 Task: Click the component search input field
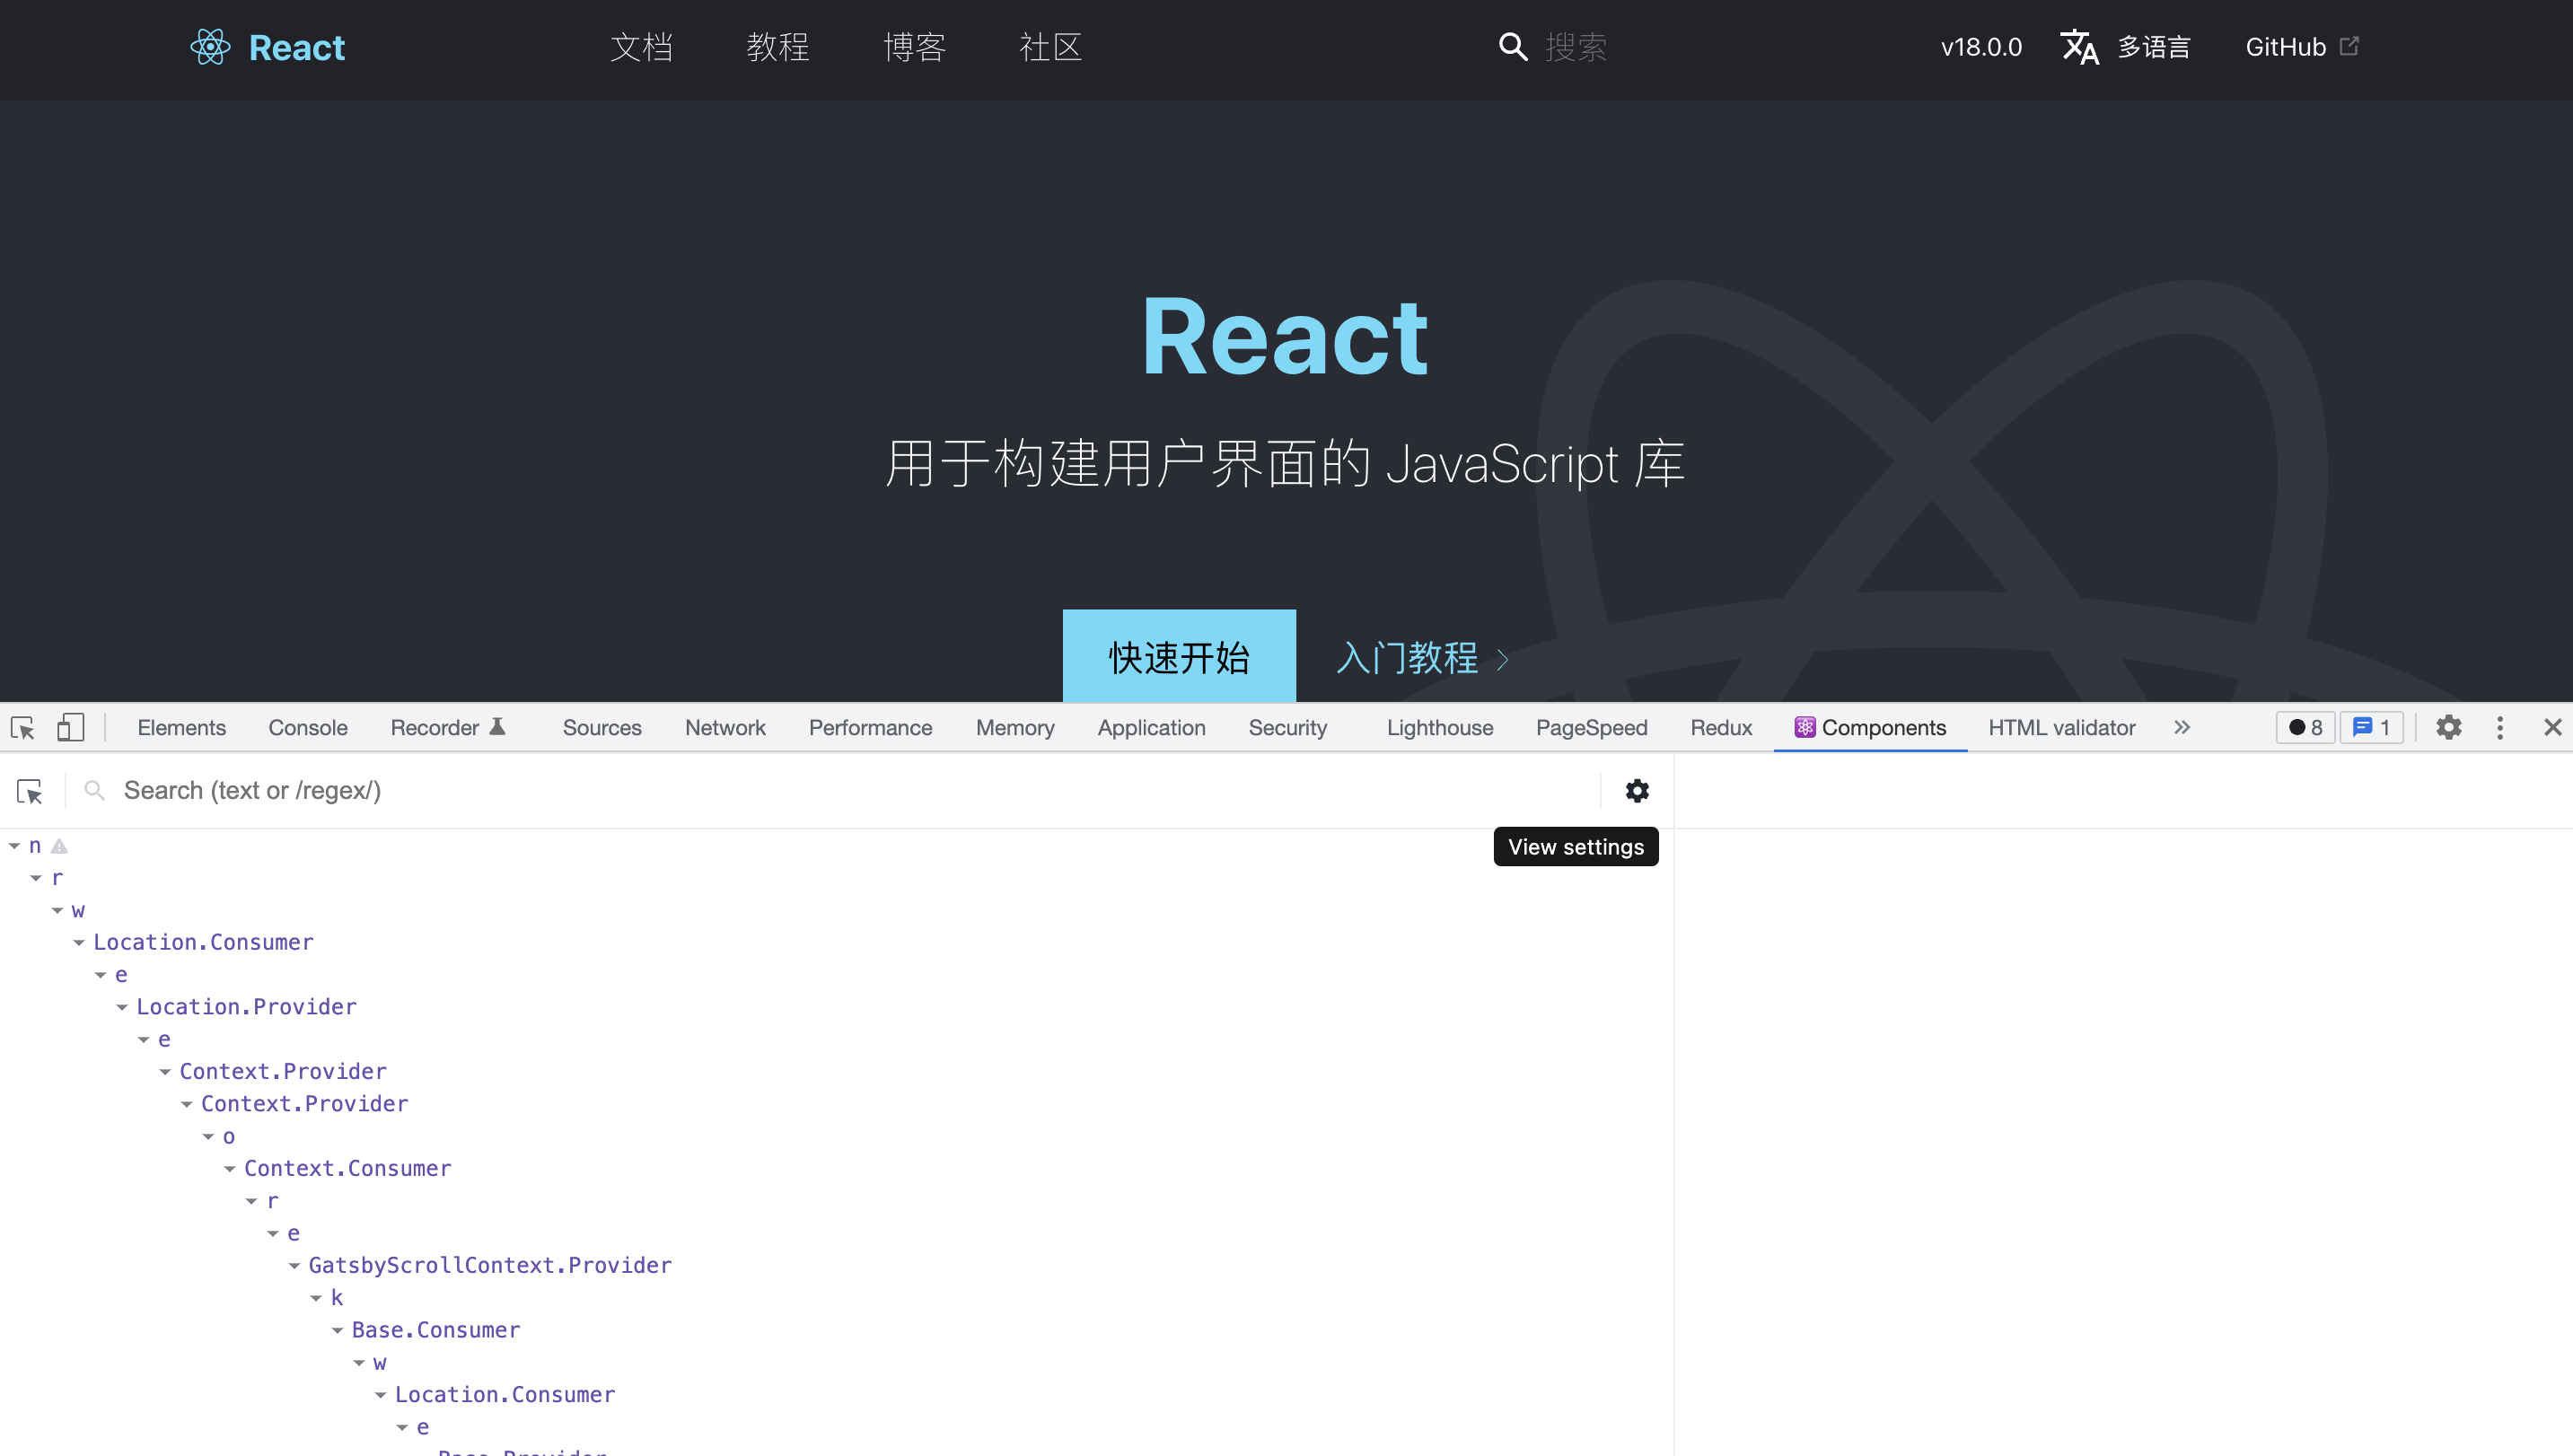[800, 791]
